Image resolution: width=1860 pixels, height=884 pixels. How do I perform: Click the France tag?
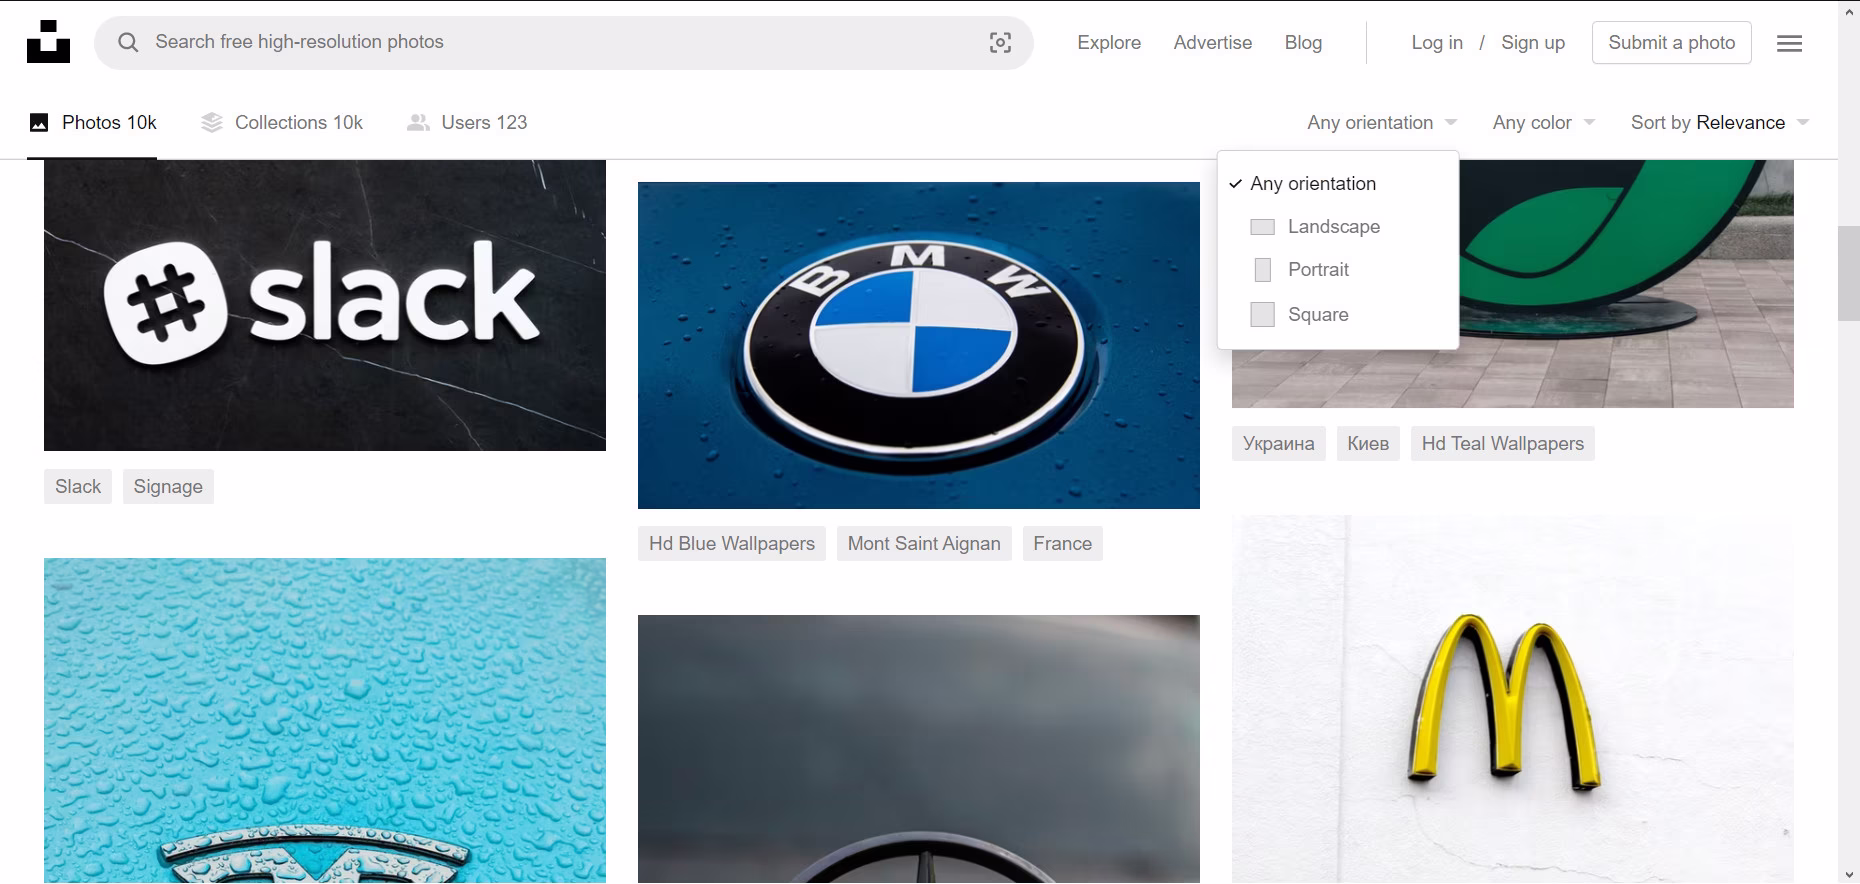coord(1063,544)
